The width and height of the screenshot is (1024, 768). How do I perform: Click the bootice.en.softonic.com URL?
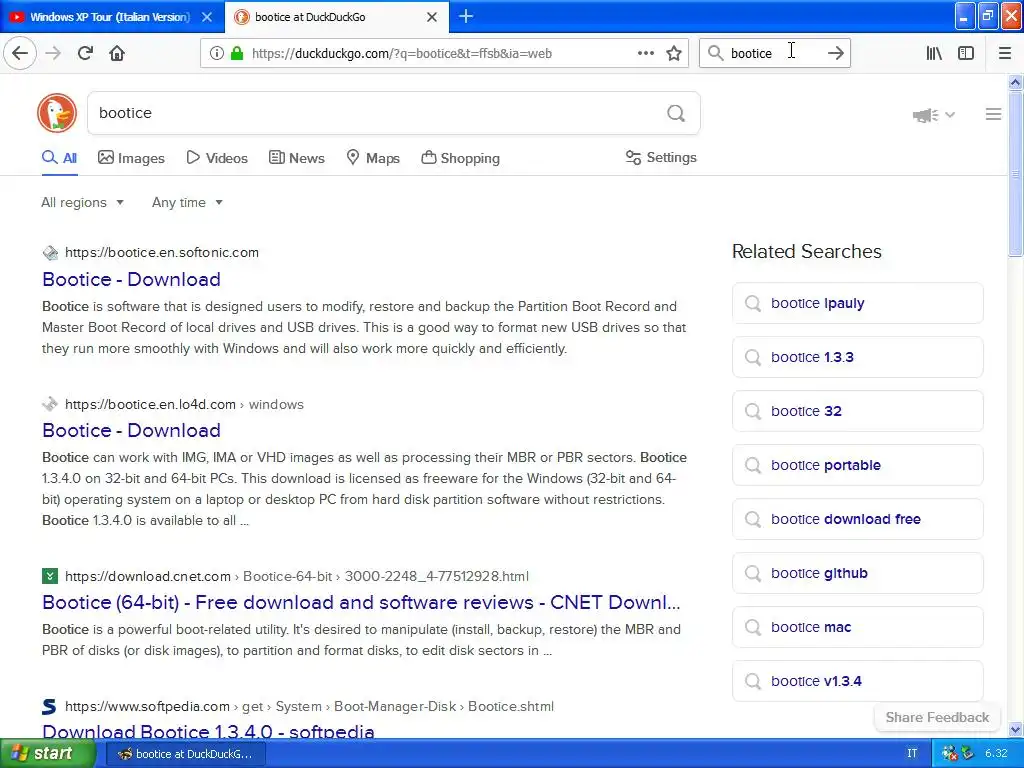[x=162, y=253]
